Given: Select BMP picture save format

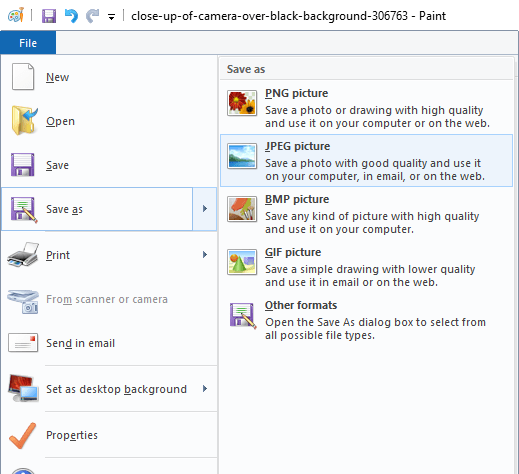Looking at the screenshot, I should click(366, 214).
